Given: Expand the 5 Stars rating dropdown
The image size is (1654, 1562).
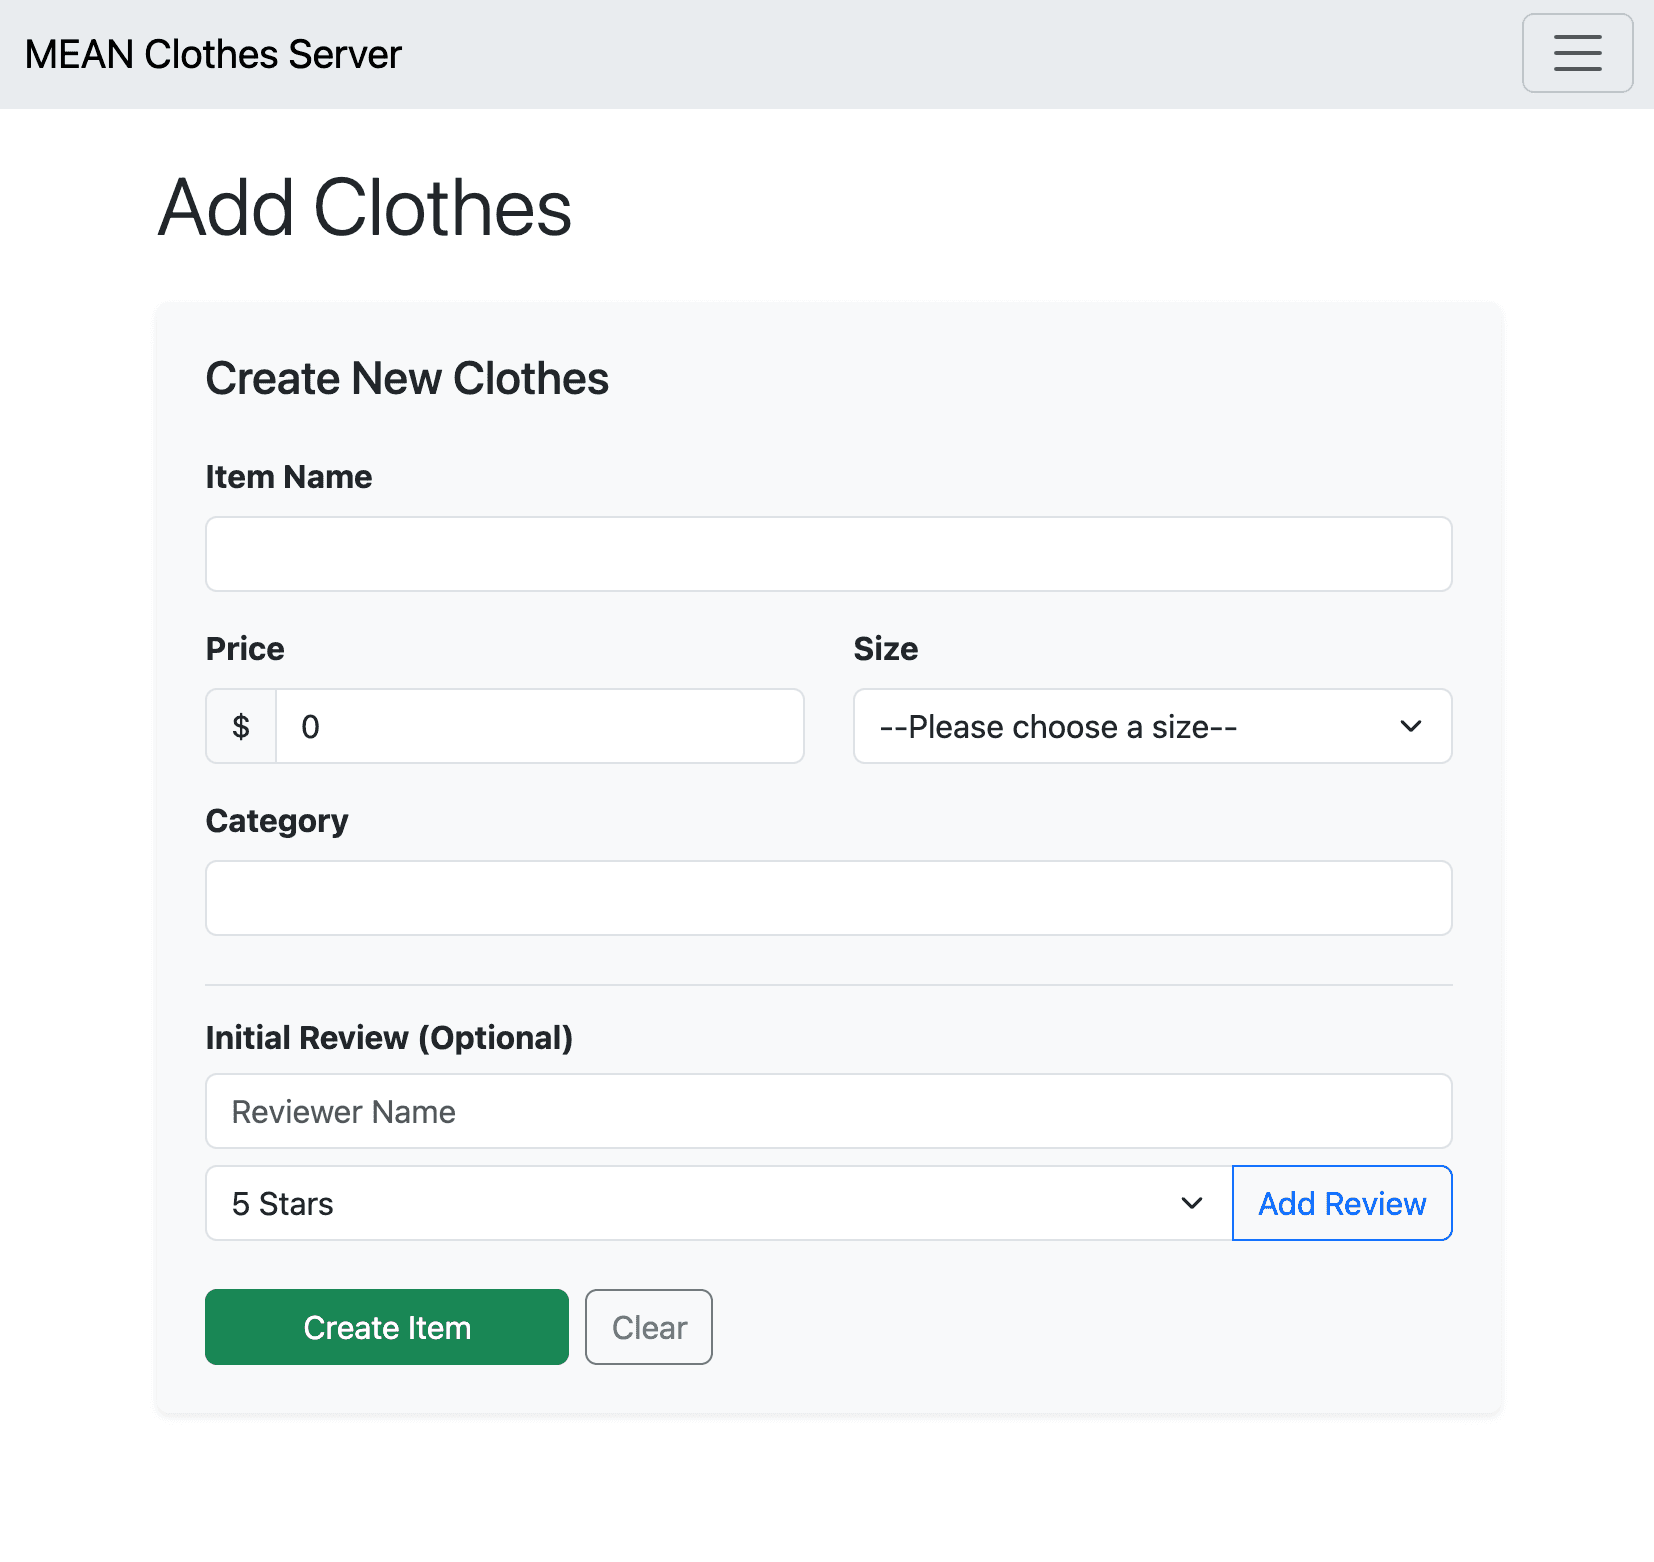Looking at the screenshot, I should [719, 1203].
